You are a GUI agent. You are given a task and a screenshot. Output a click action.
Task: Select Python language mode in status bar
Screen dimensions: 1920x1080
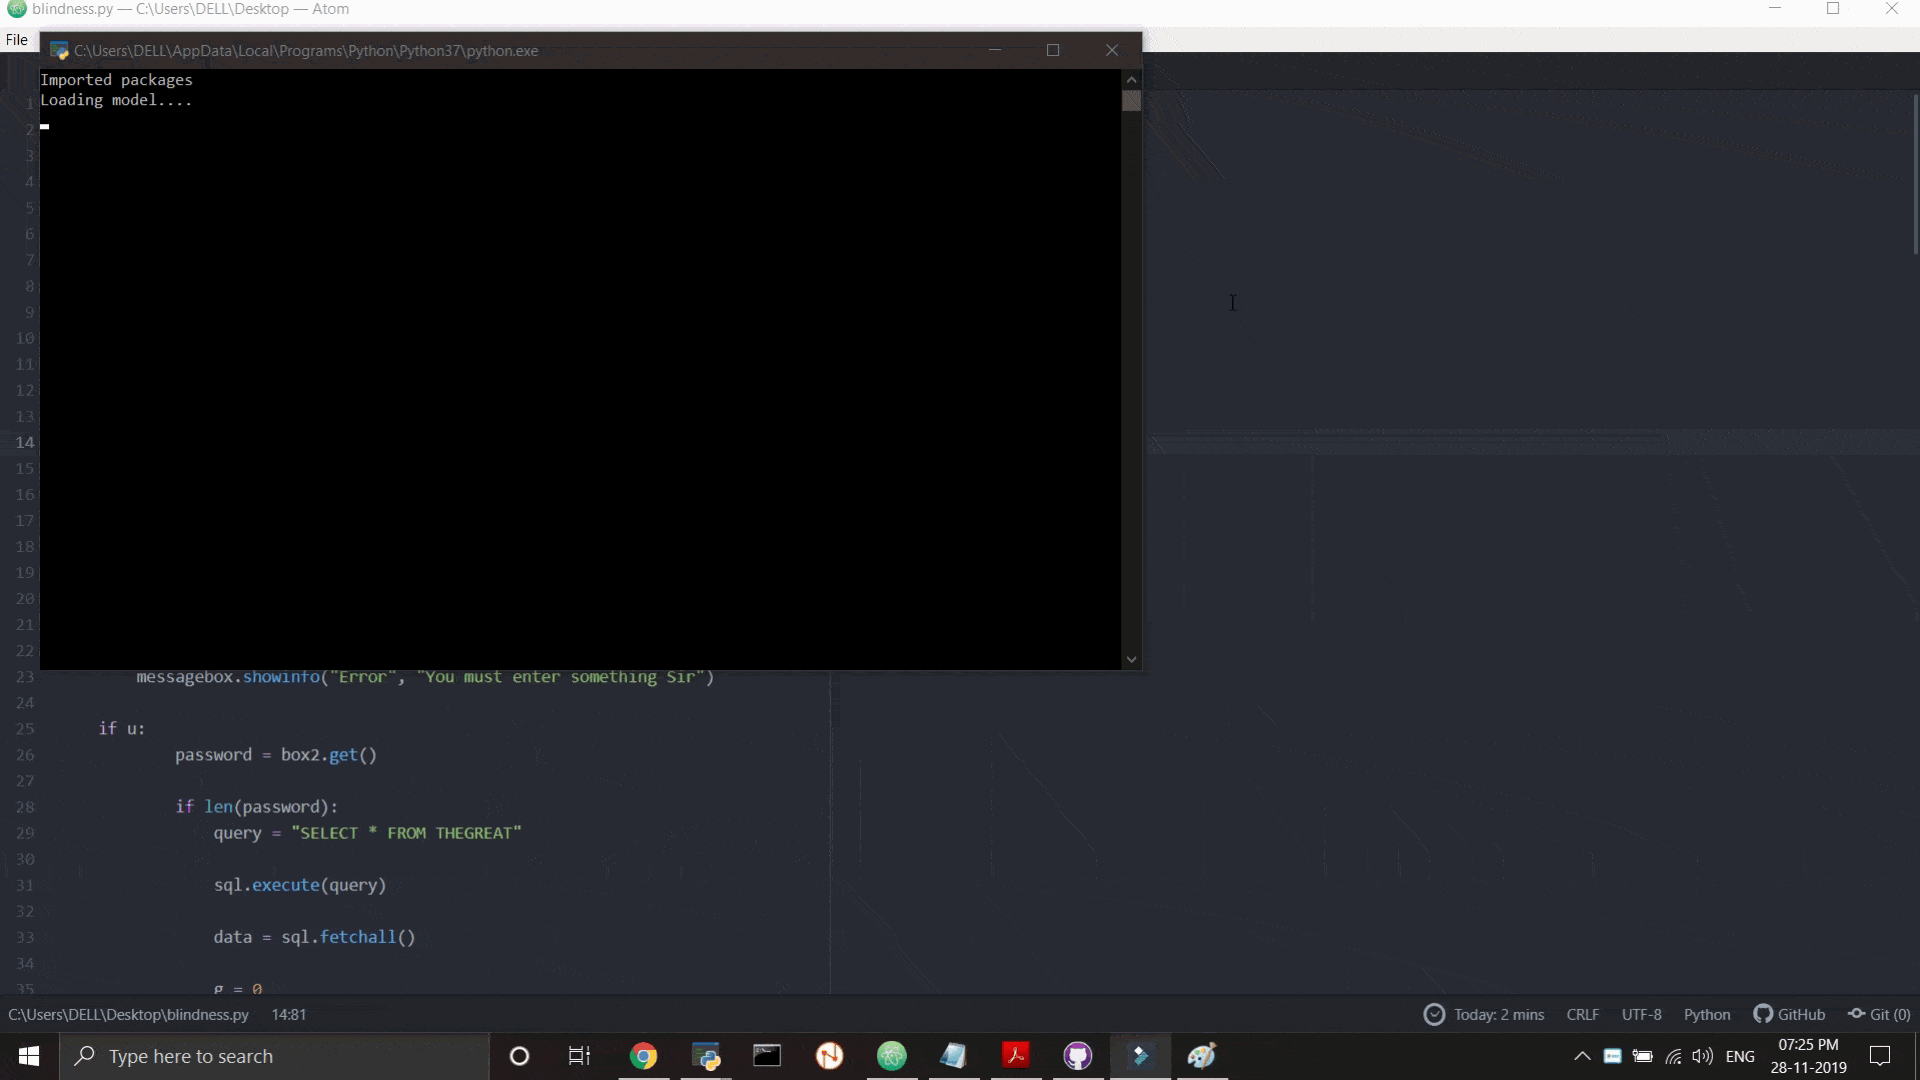pos(1709,1014)
